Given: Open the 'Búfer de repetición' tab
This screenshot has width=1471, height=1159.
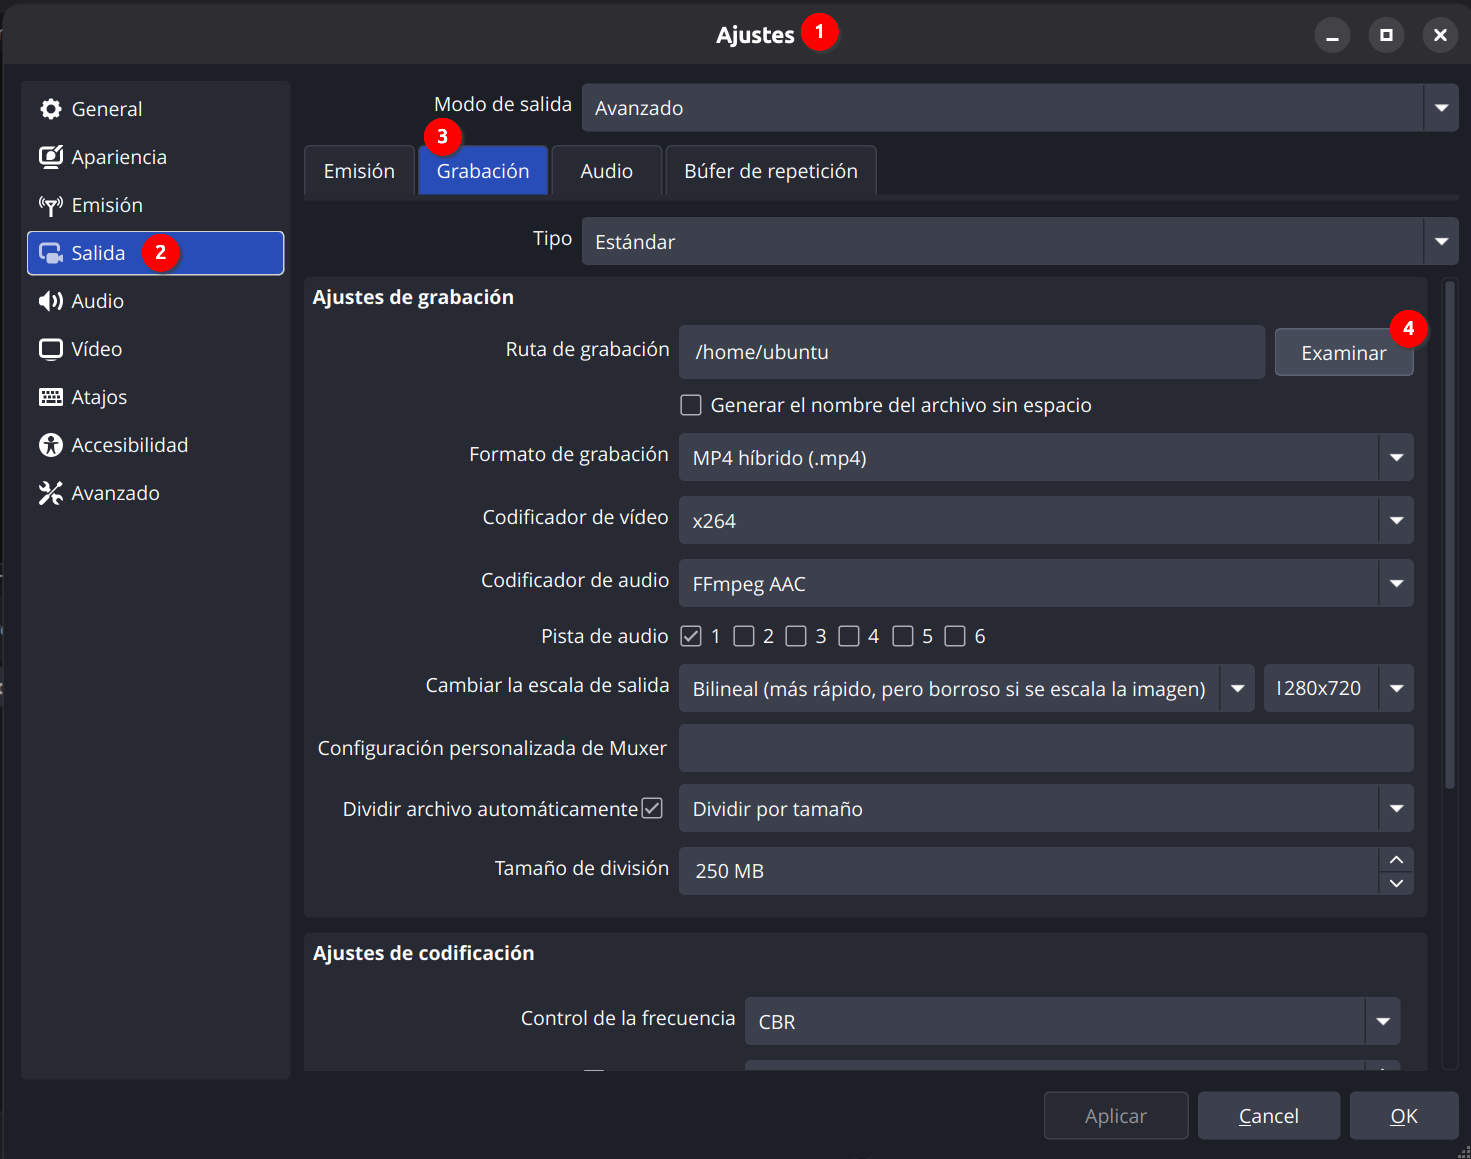Looking at the screenshot, I should [x=771, y=171].
